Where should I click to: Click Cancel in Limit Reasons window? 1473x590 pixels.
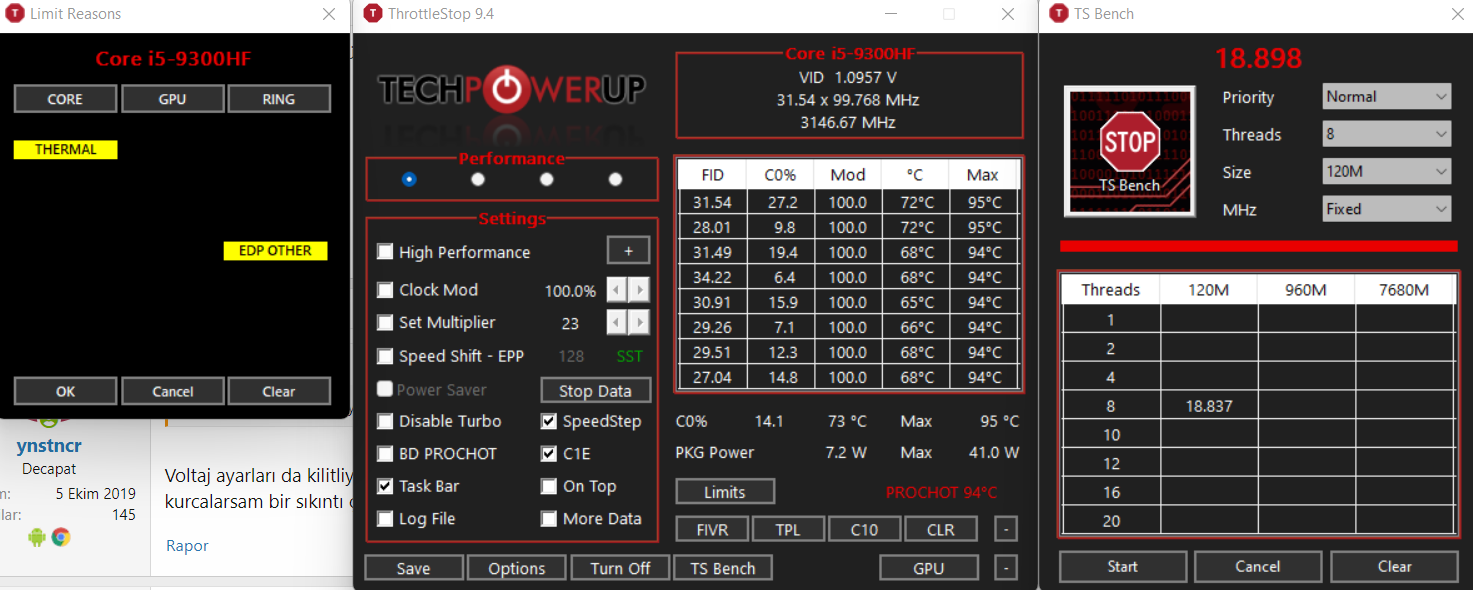coord(172,391)
